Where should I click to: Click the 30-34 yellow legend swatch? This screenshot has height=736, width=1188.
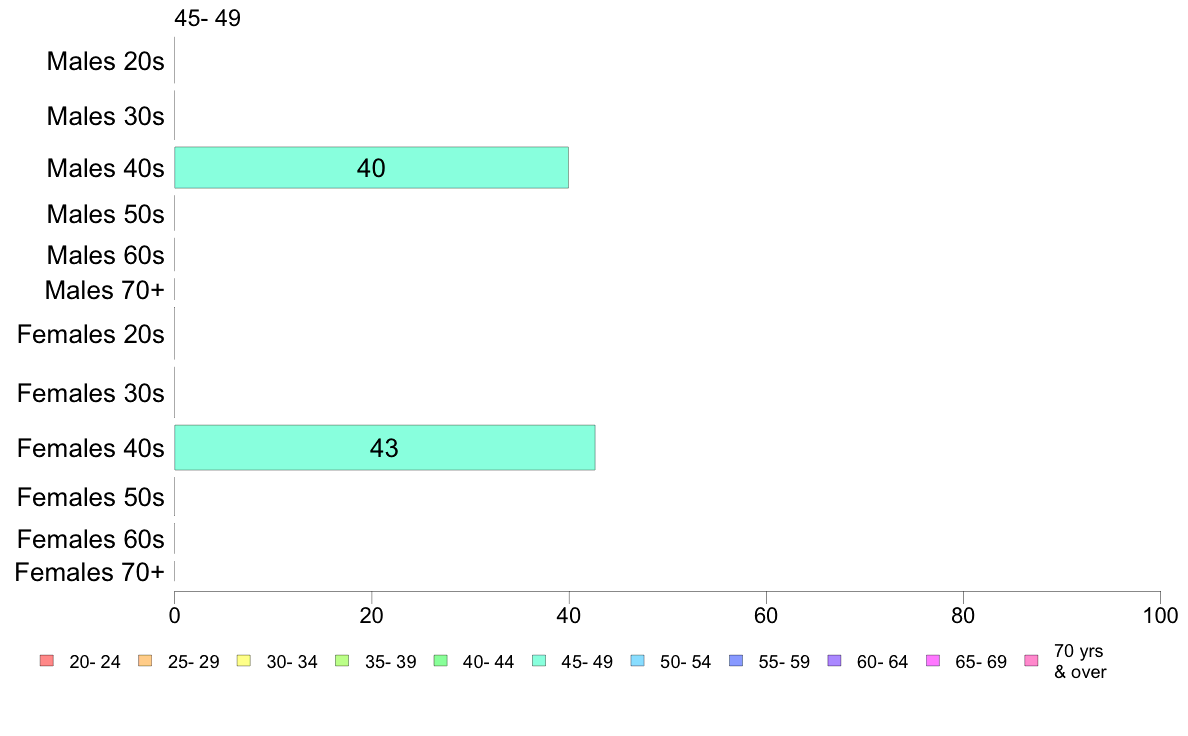coord(244,661)
